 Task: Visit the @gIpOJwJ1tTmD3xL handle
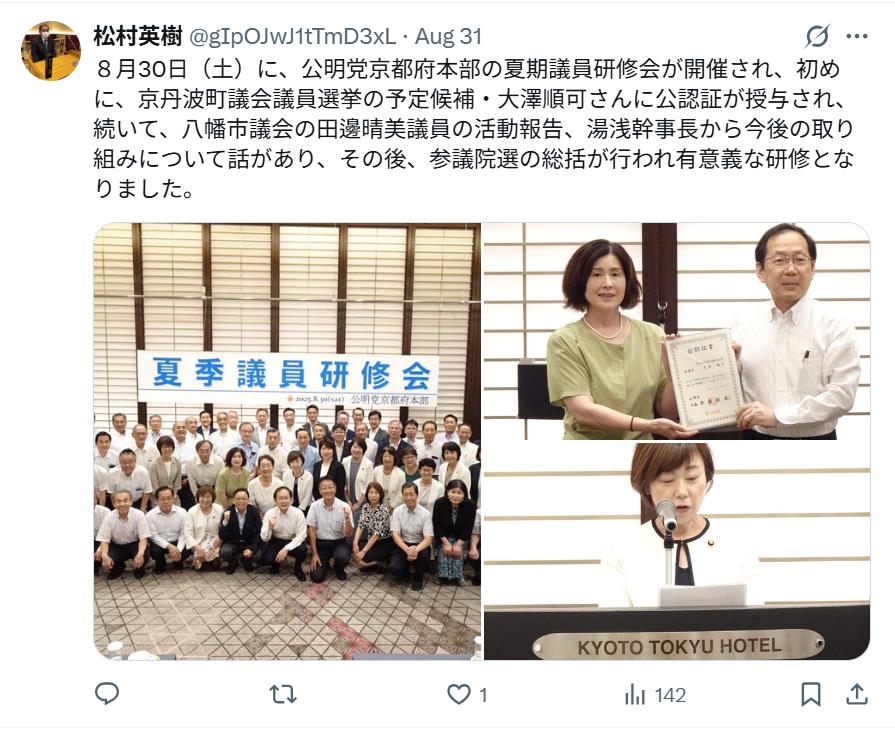point(292,37)
